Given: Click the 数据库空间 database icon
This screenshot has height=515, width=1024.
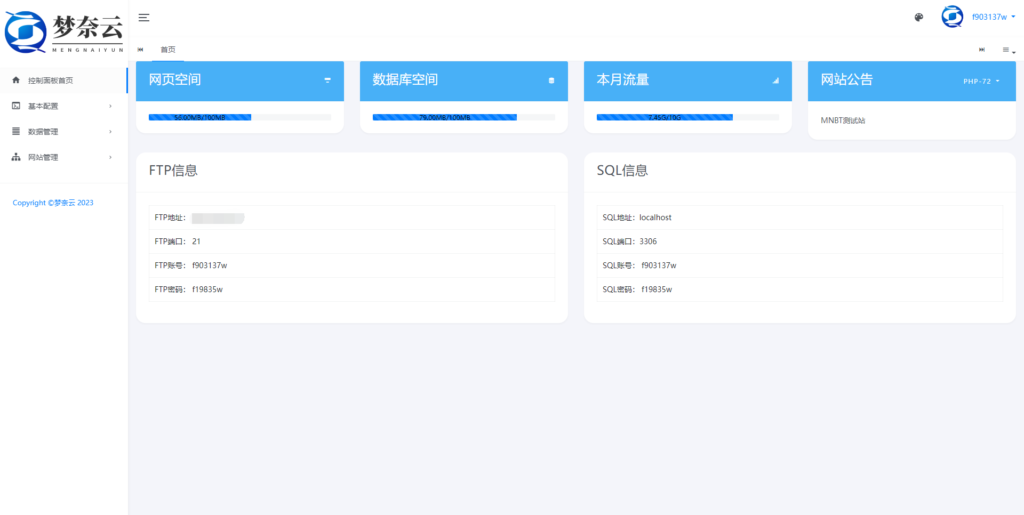Looking at the screenshot, I should coord(551,80).
